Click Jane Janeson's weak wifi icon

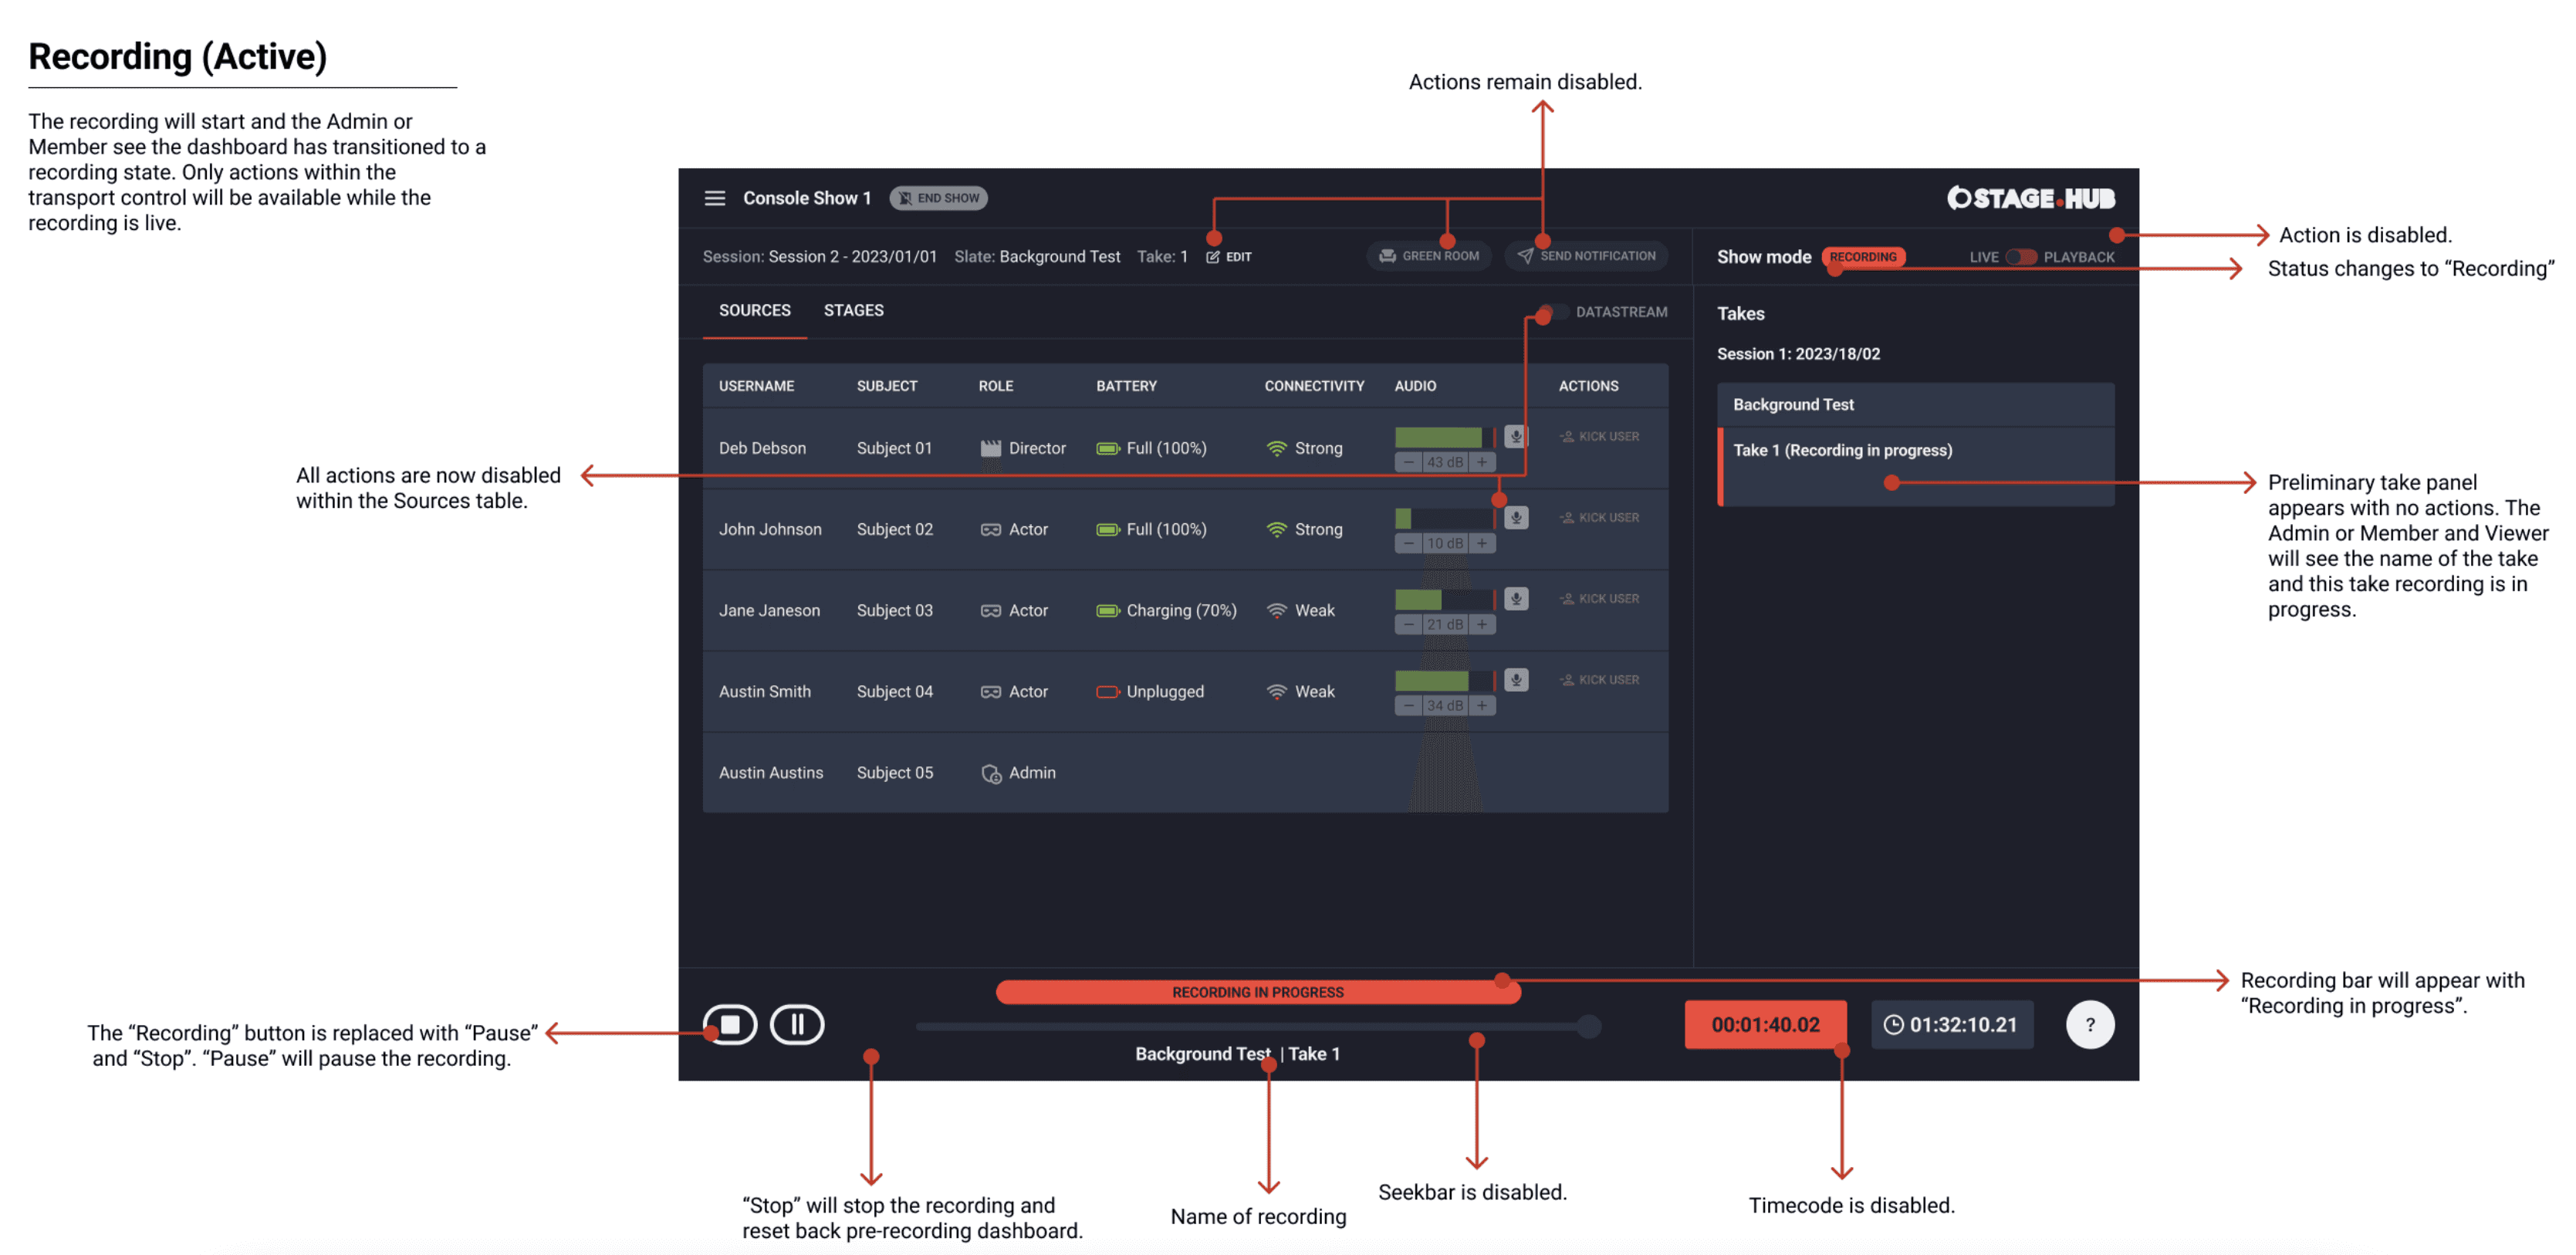coord(1276,610)
